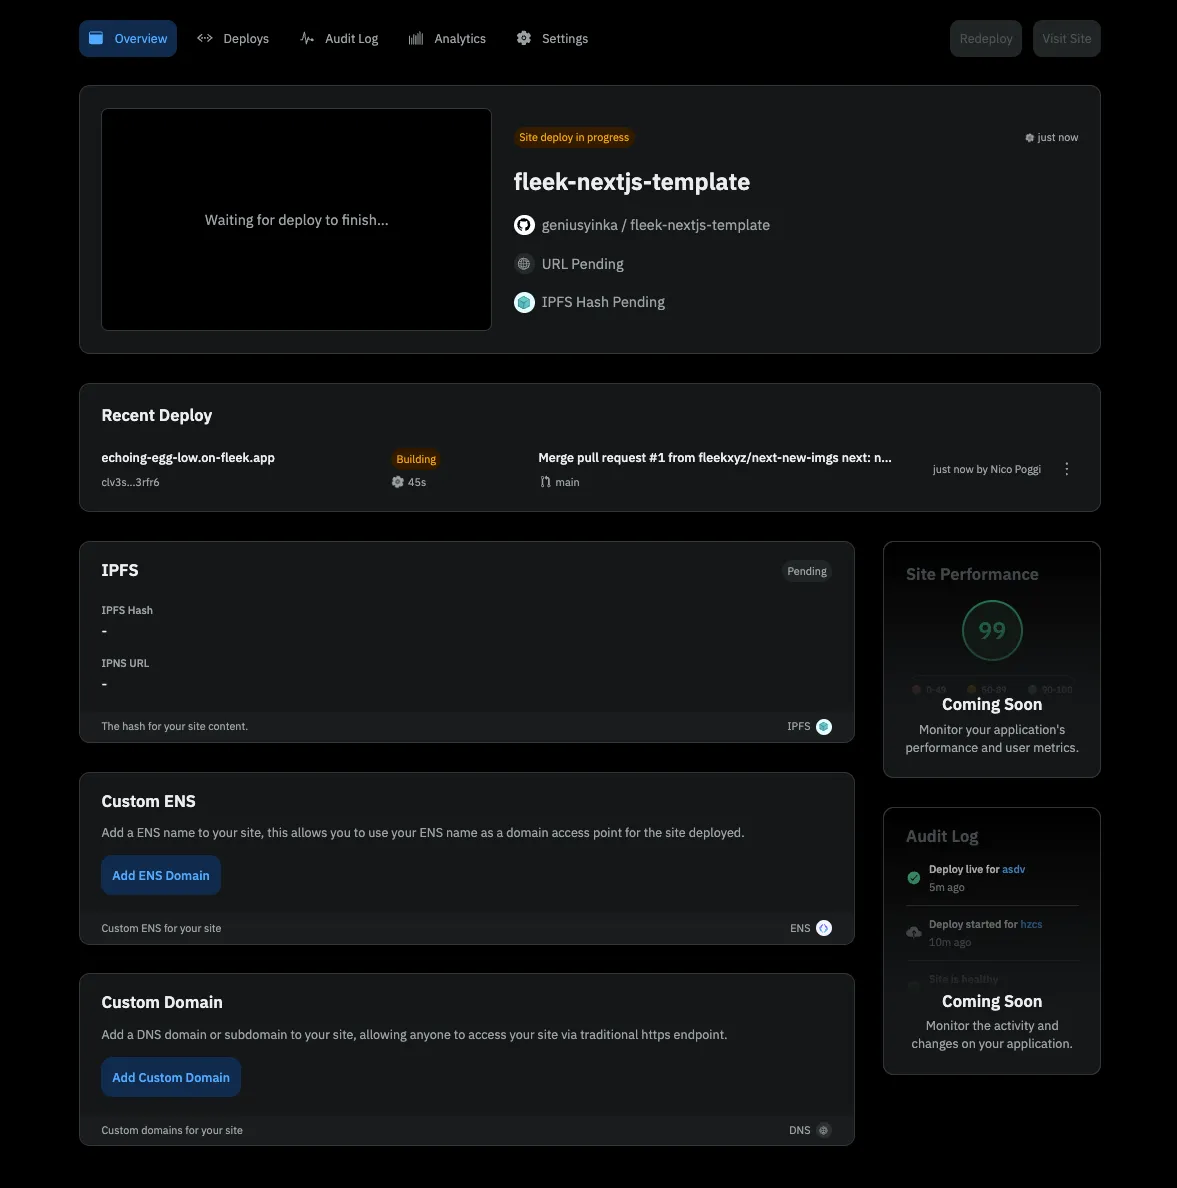Open the three-dot menu for recent deploy
The height and width of the screenshot is (1188, 1177).
[x=1066, y=469]
